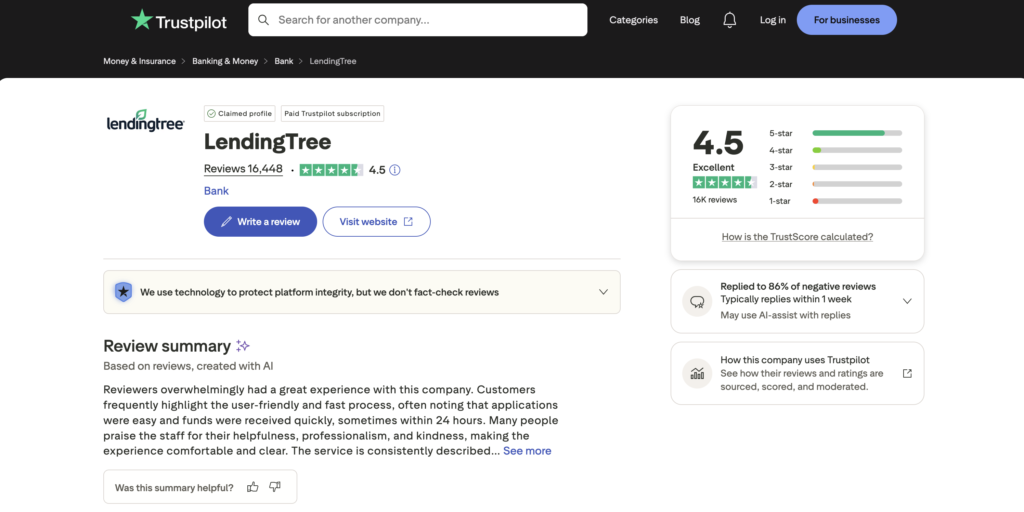Click the LendingTree logo thumbnail
This screenshot has width=1024, height=512.
tap(146, 121)
